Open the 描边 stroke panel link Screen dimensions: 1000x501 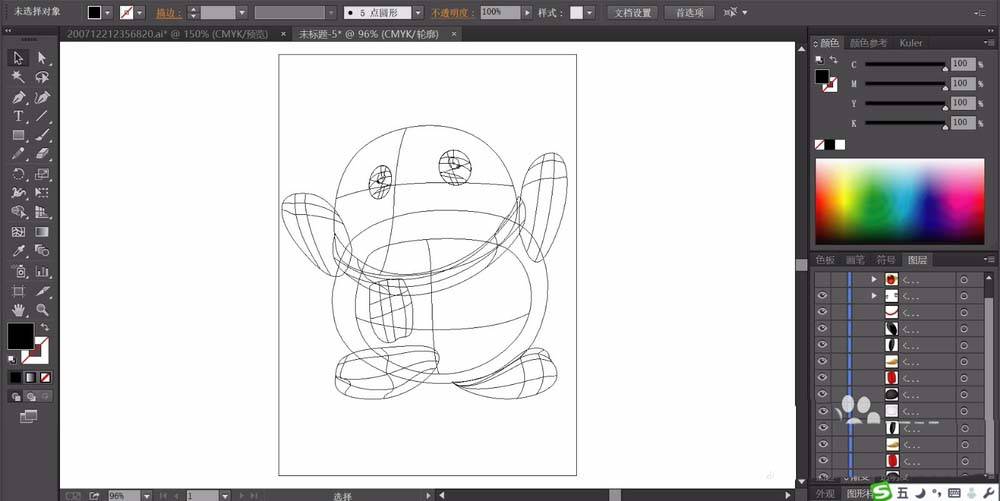pyautogui.click(x=168, y=13)
